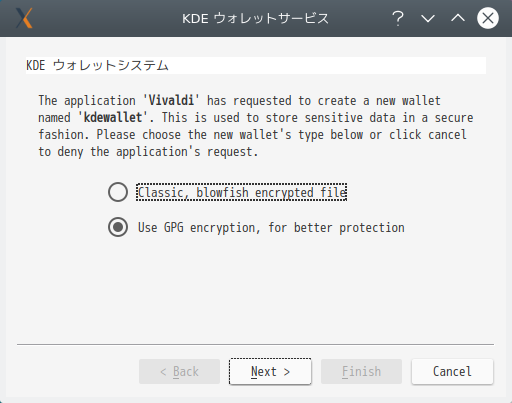The image size is (512, 403).
Task: Click the "KDE ウォレットシステム" header text
Action: 97,65
